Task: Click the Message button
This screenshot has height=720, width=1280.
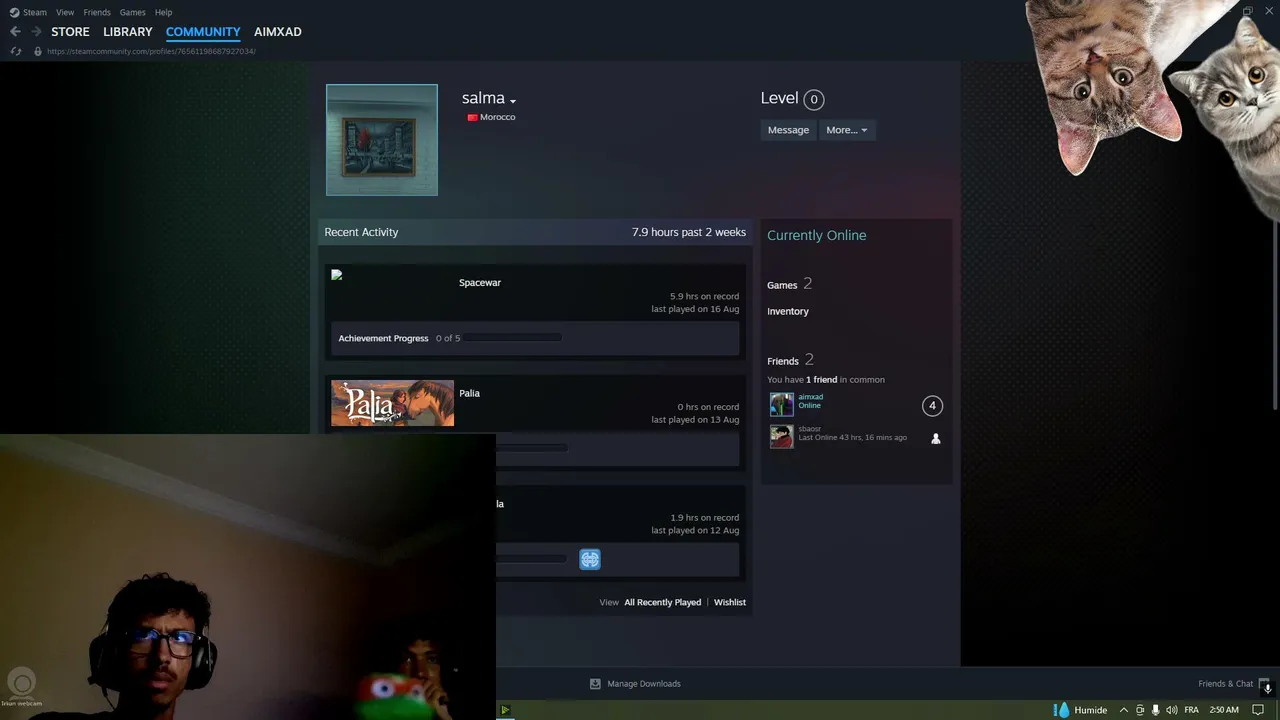Action: (x=788, y=130)
